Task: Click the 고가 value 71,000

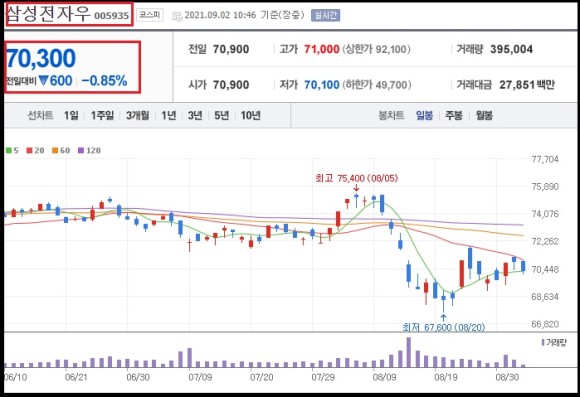Action: point(321,49)
